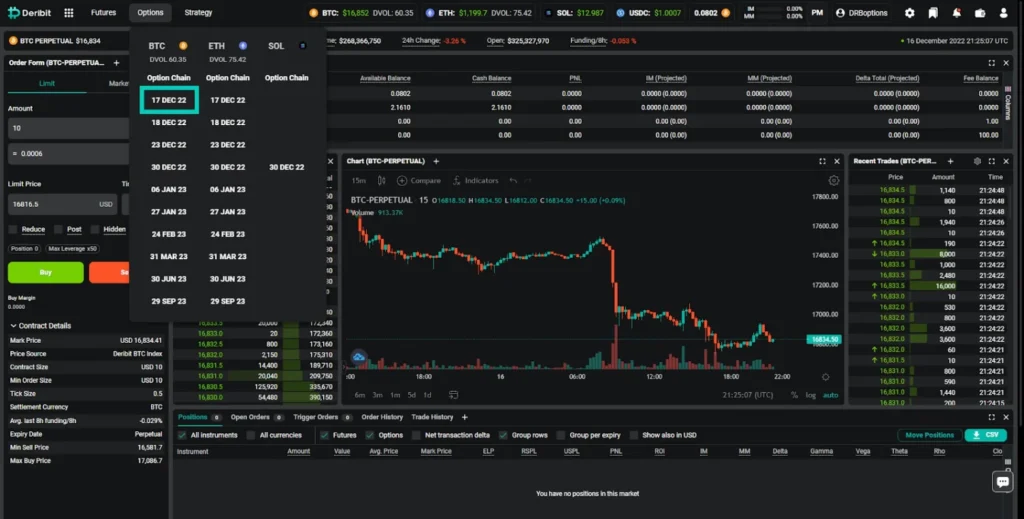Image resolution: width=1024 pixels, height=519 pixels.
Task: Select BTC 30 JUN 23 option chain
Action: (x=168, y=279)
